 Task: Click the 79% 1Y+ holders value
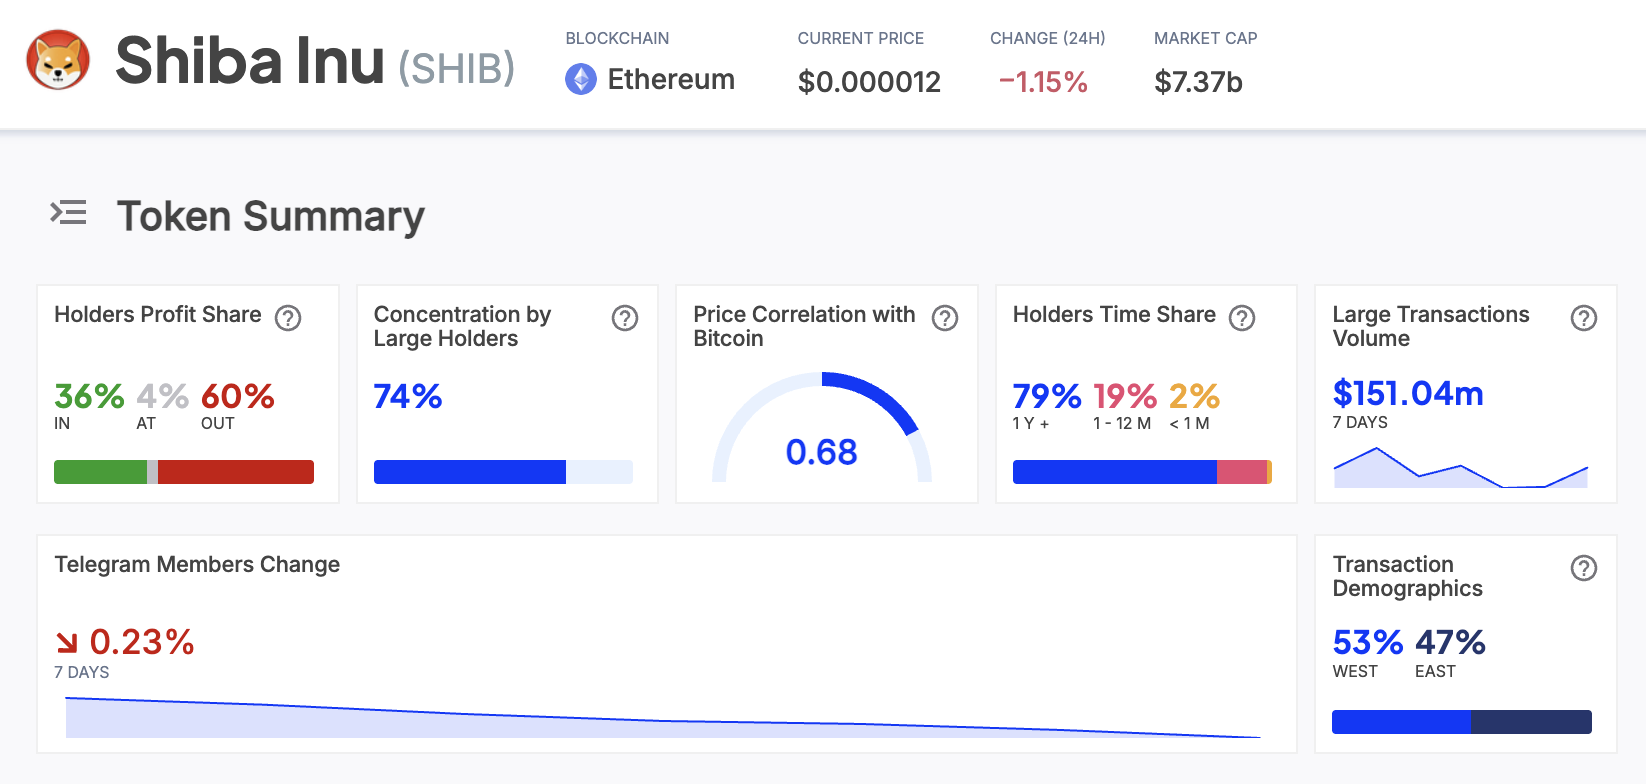1047,397
